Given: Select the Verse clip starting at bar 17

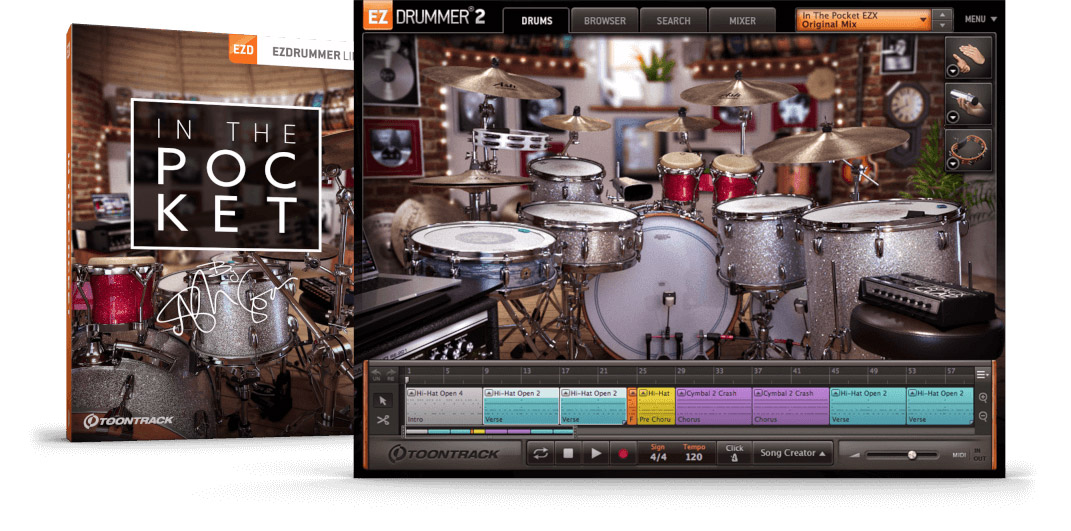Looking at the screenshot, I should (x=594, y=407).
